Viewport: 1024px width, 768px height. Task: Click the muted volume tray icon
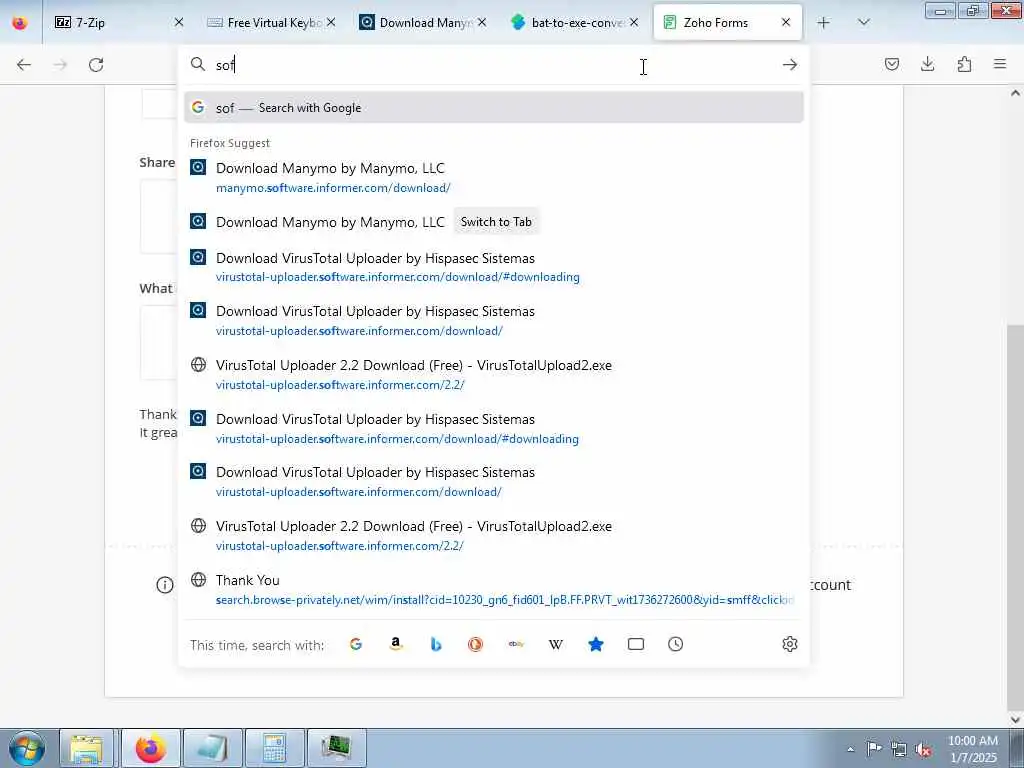click(923, 750)
